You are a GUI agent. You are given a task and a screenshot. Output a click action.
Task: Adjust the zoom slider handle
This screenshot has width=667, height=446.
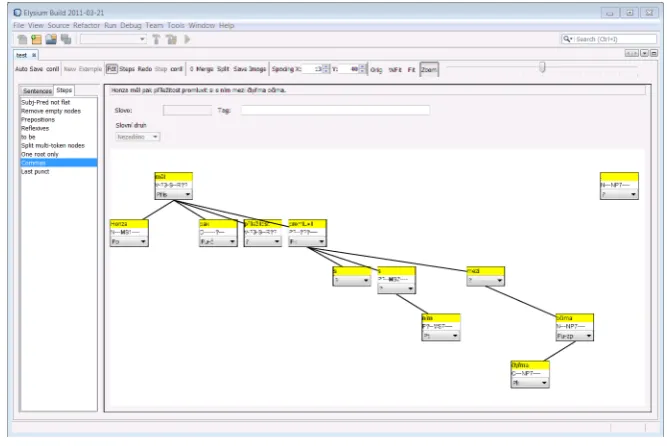click(x=542, y=67)
